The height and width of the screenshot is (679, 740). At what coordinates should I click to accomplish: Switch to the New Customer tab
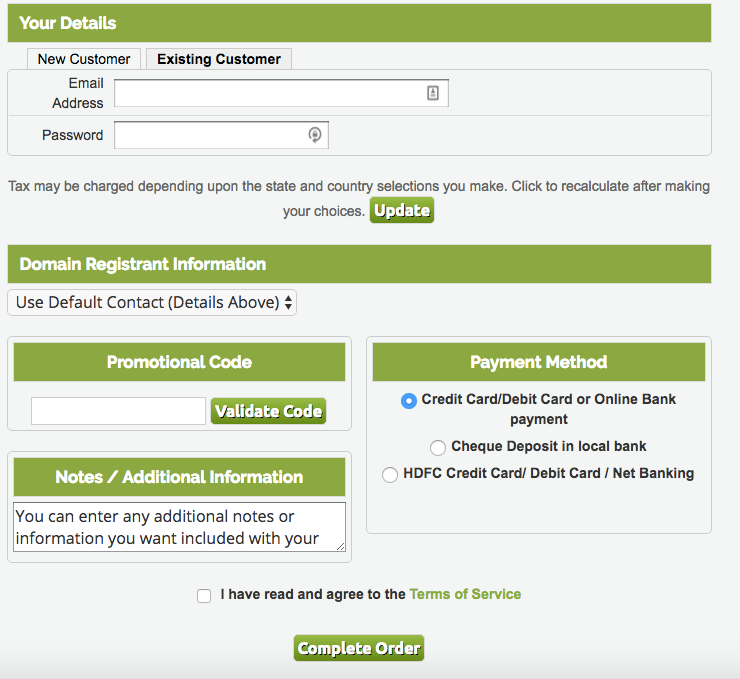(x=84, y=59)
